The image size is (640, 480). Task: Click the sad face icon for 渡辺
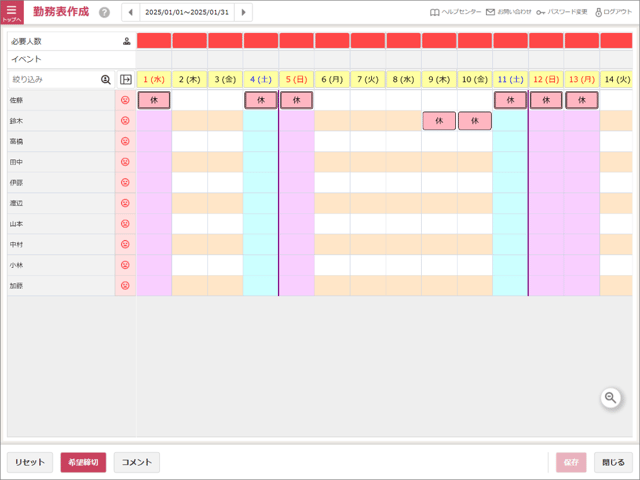point(125,203)
